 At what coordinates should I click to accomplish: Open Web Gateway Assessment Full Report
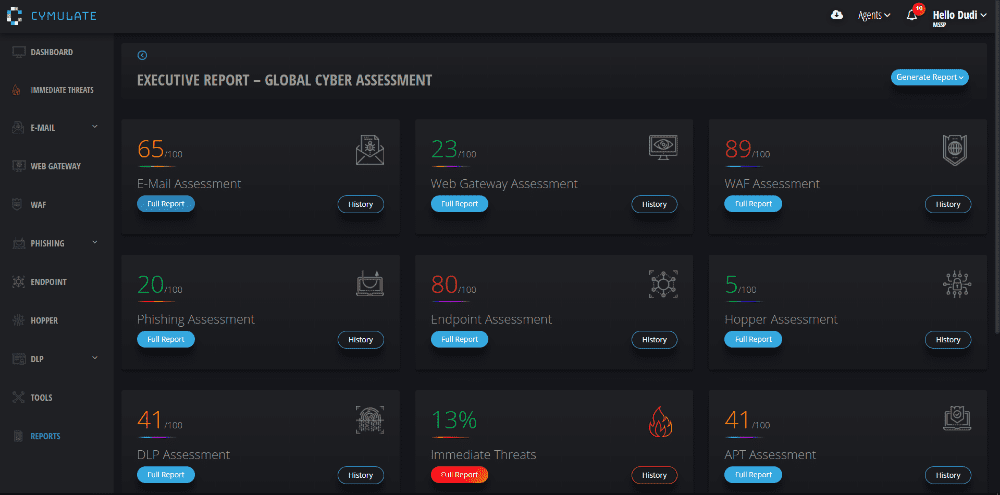459,204
